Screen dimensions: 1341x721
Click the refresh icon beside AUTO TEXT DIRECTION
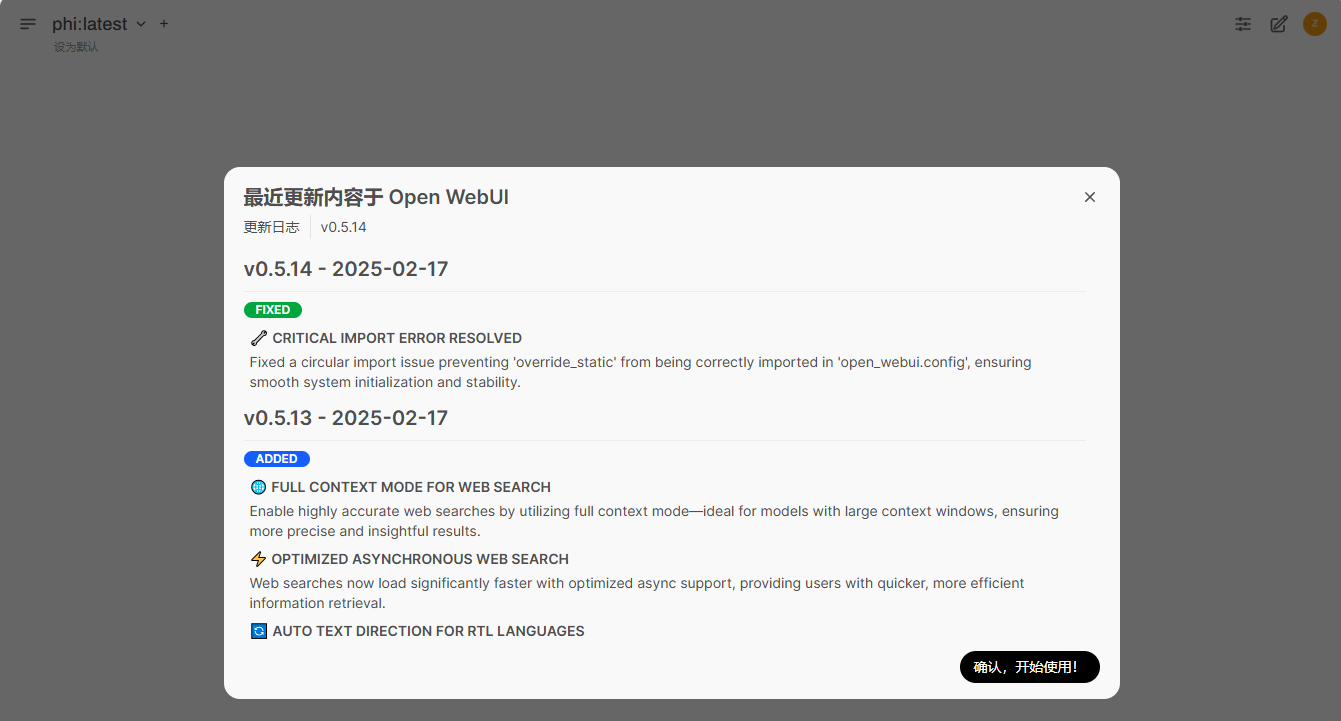point(259,631)
